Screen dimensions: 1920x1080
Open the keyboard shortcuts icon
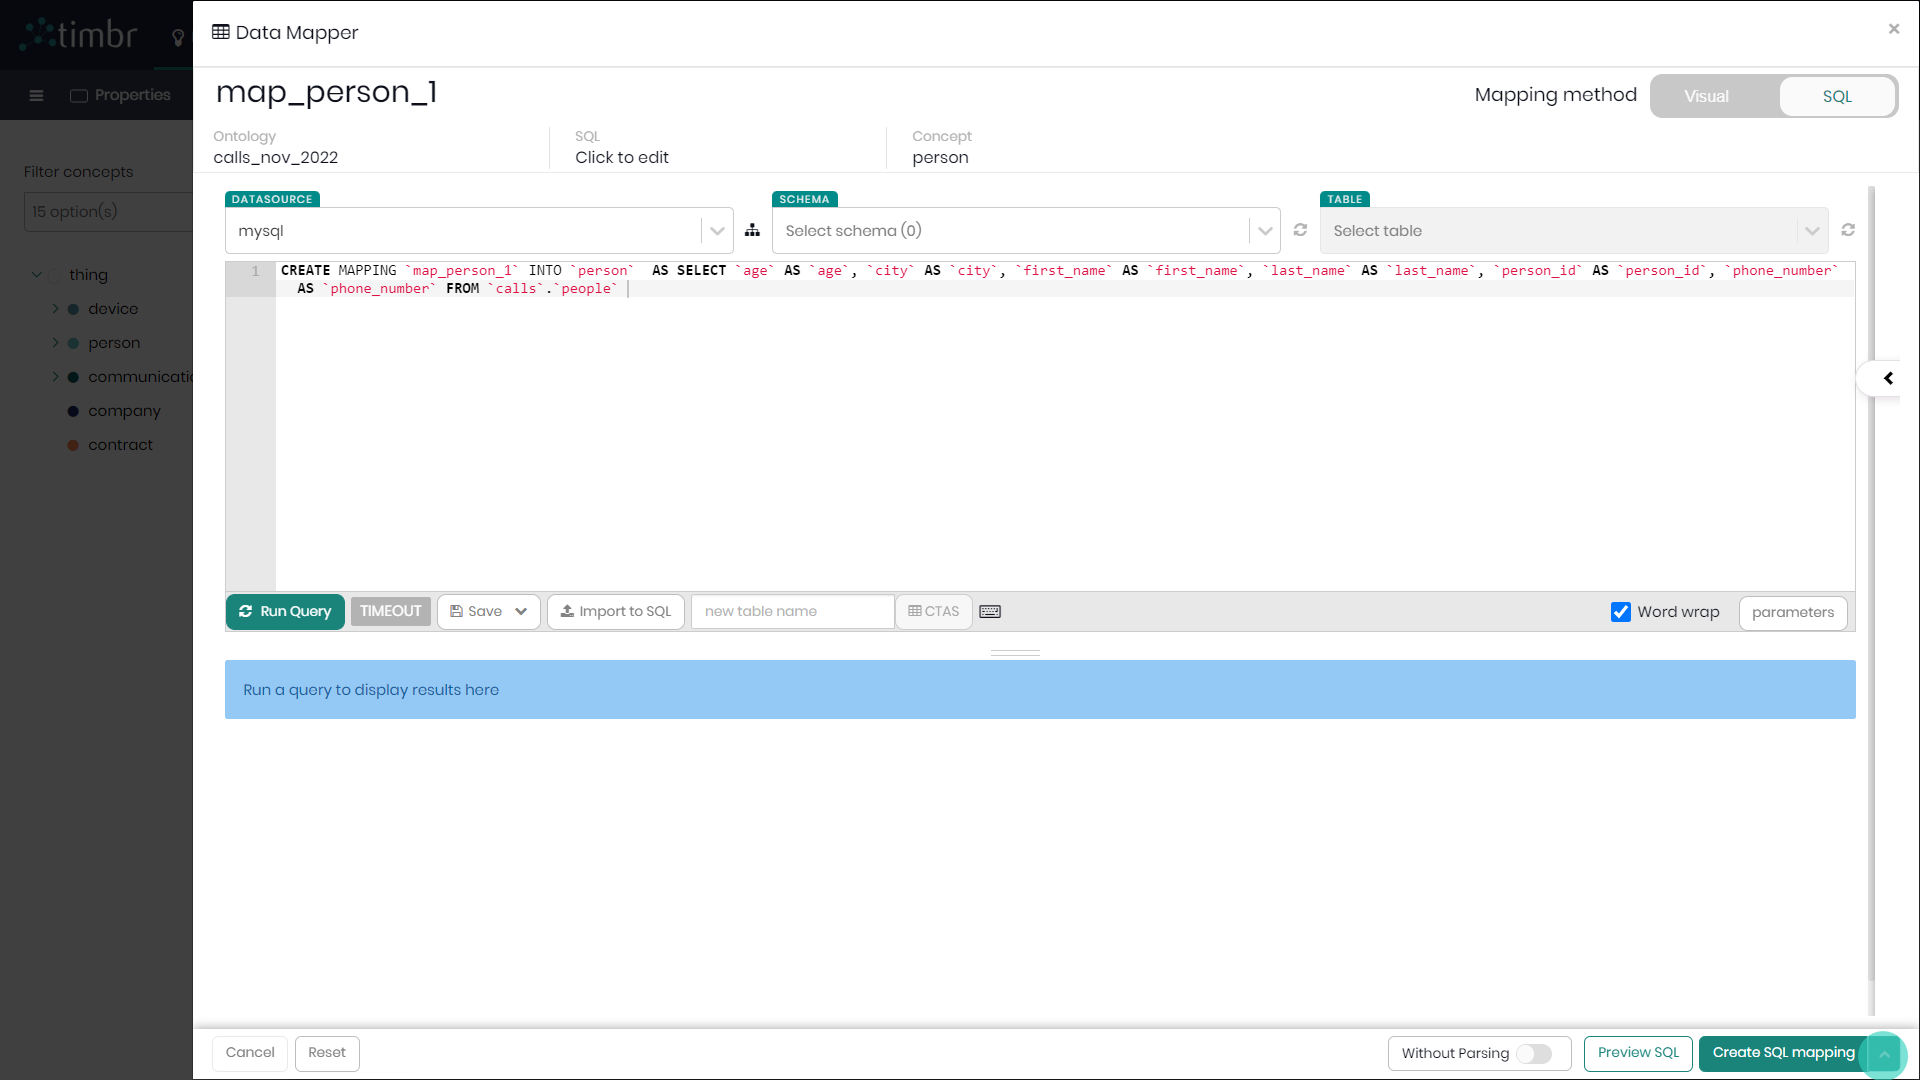point(990,612)
